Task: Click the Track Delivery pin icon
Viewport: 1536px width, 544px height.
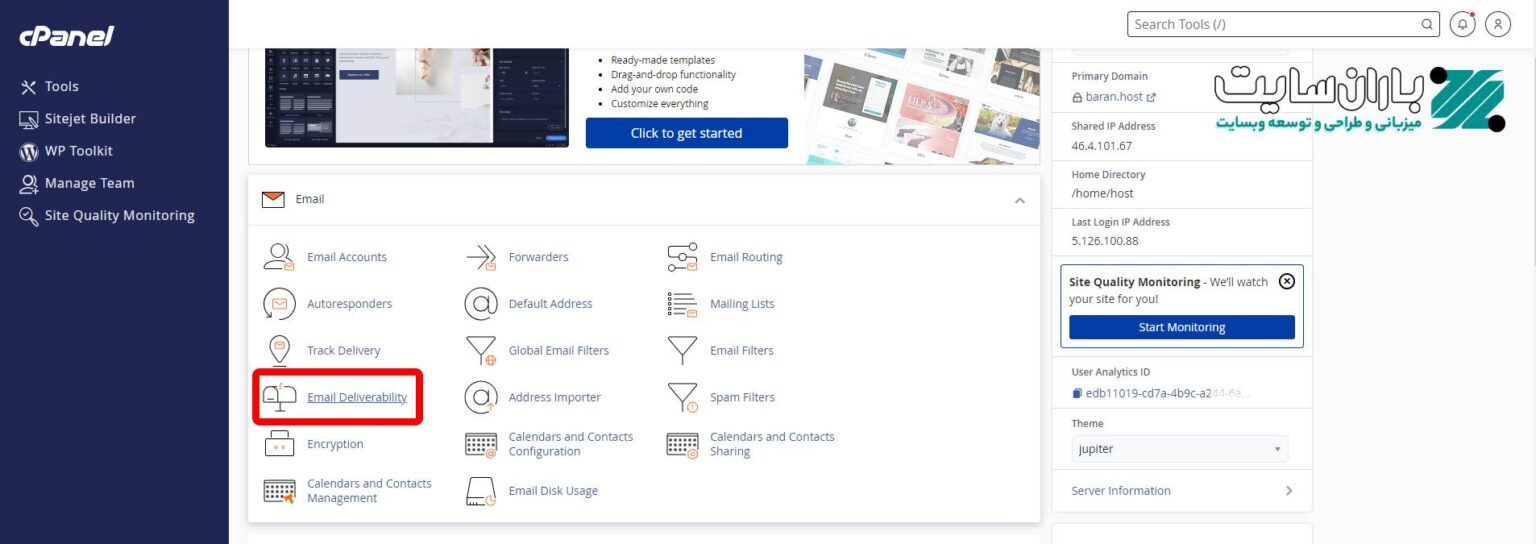Action: click(279, 351)
